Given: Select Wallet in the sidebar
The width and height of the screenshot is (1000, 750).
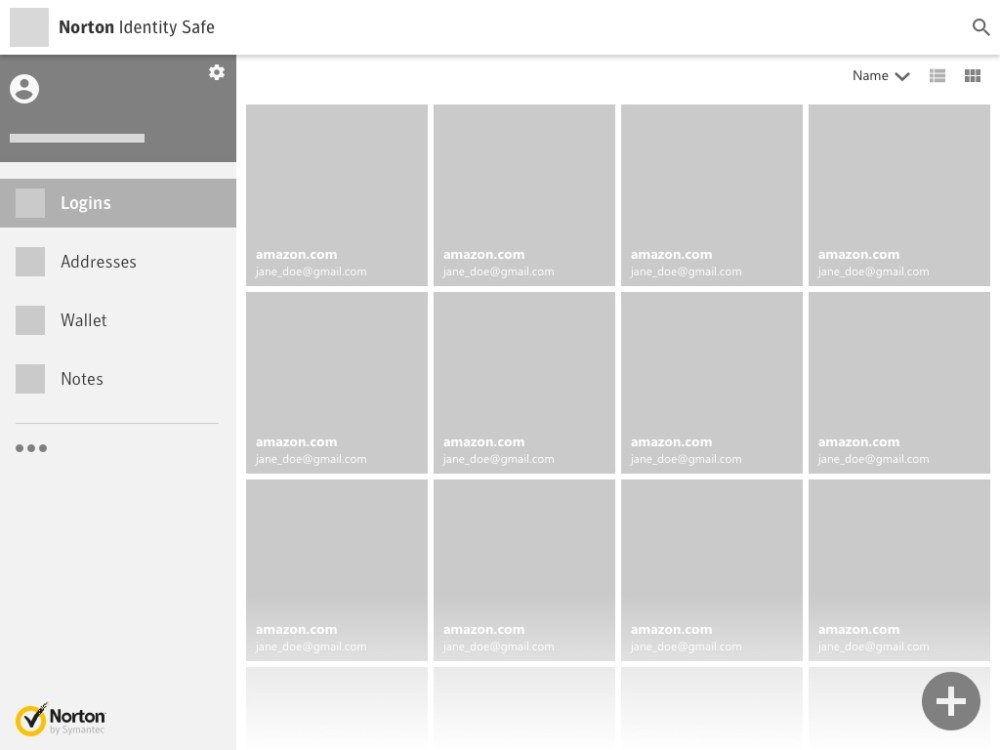Looking at the screenshot, I should (83, 320).
